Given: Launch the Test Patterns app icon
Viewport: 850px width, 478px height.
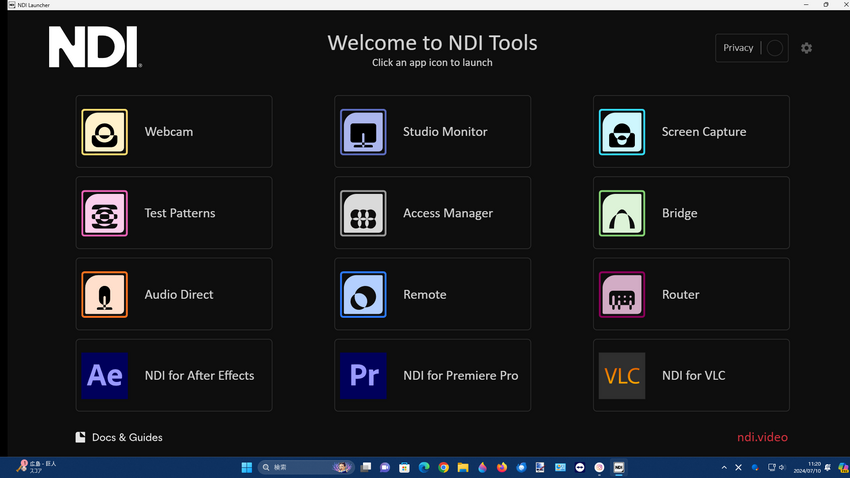Looking at the screenshot, I should (x=105, y=213).
